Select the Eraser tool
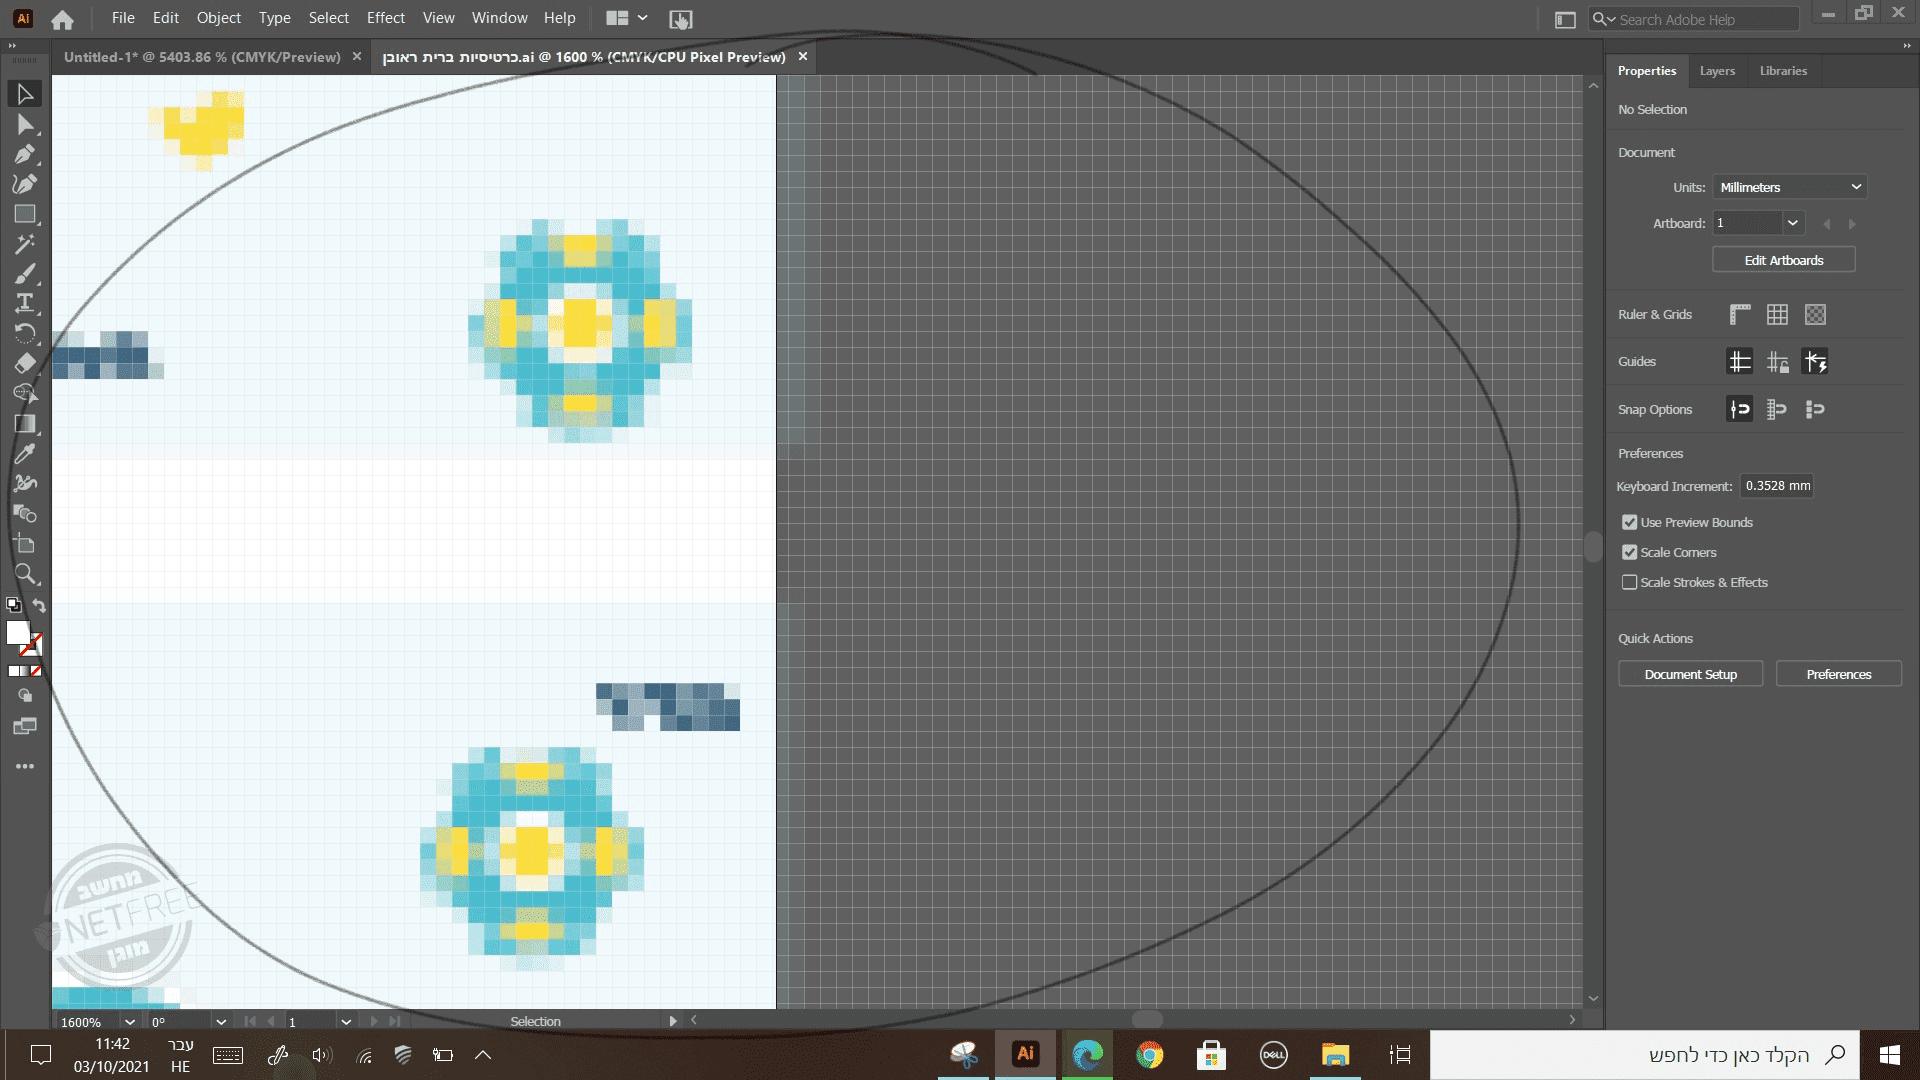The image size is (1920, 1080). (24, 363)
